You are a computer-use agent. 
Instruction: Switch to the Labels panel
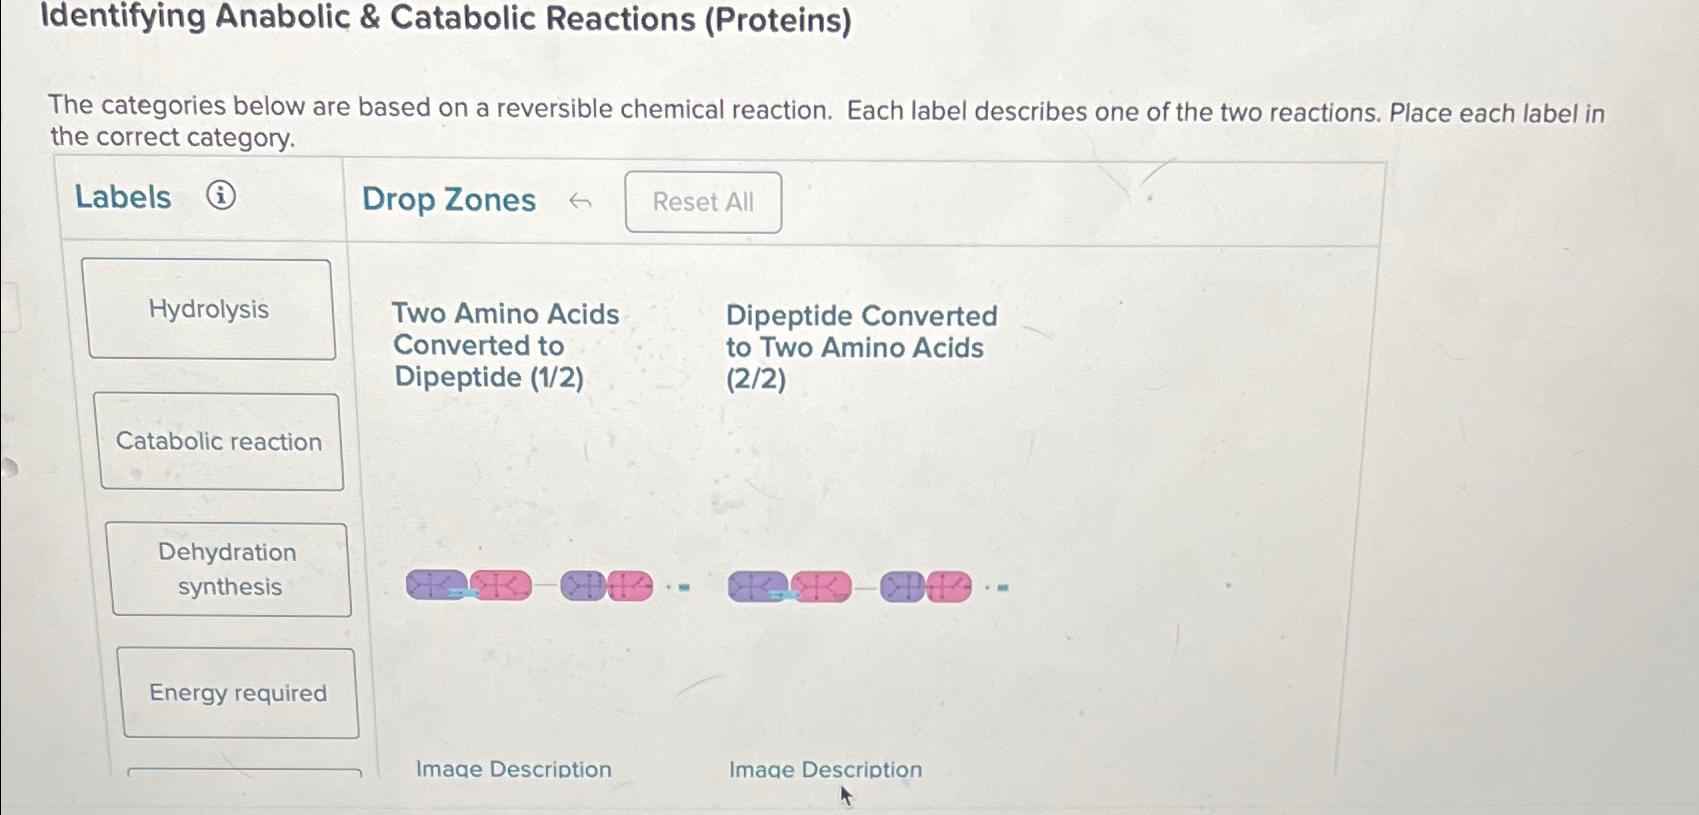[x=122, y=197]
